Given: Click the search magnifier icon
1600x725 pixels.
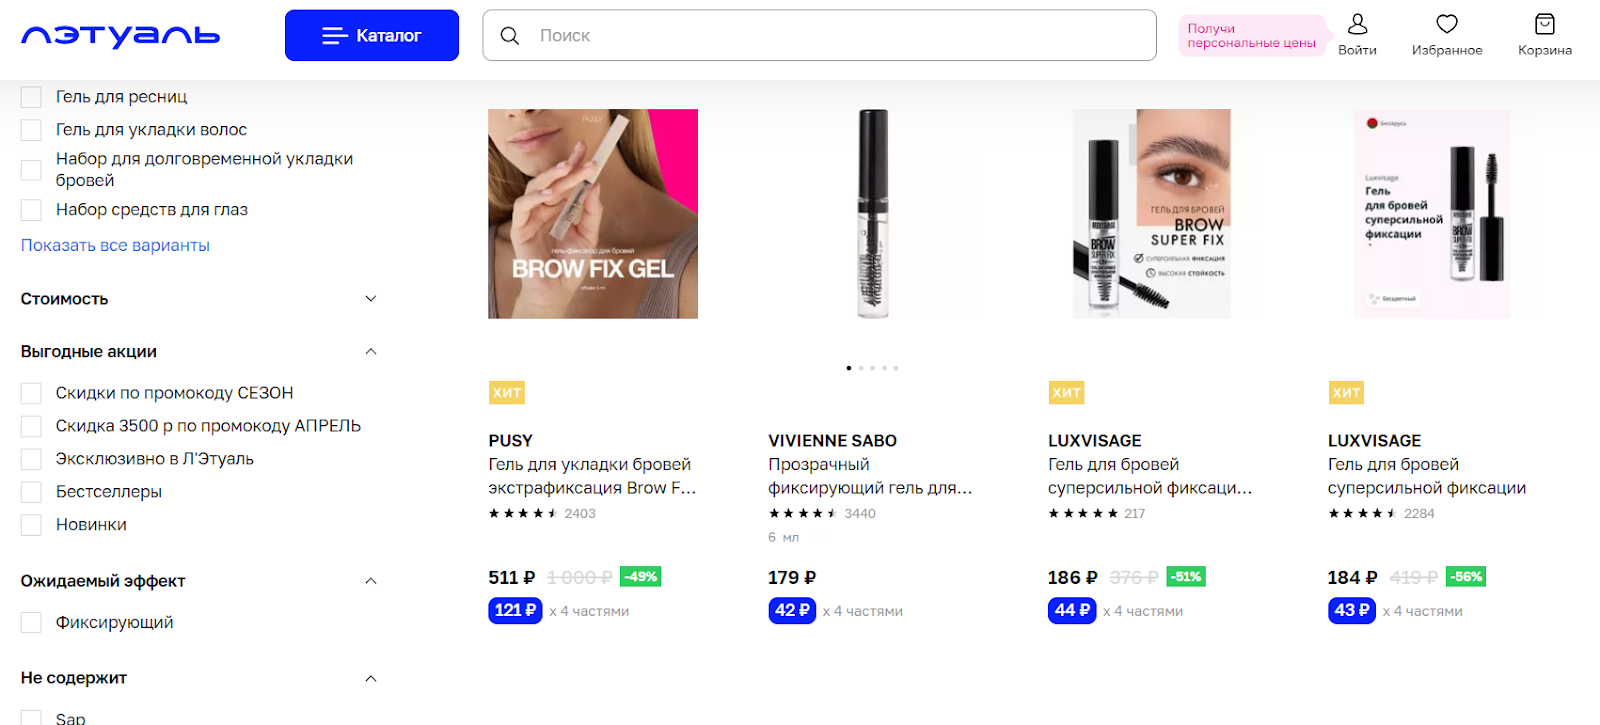Looking at the screenshot, I should coord(509,36).
